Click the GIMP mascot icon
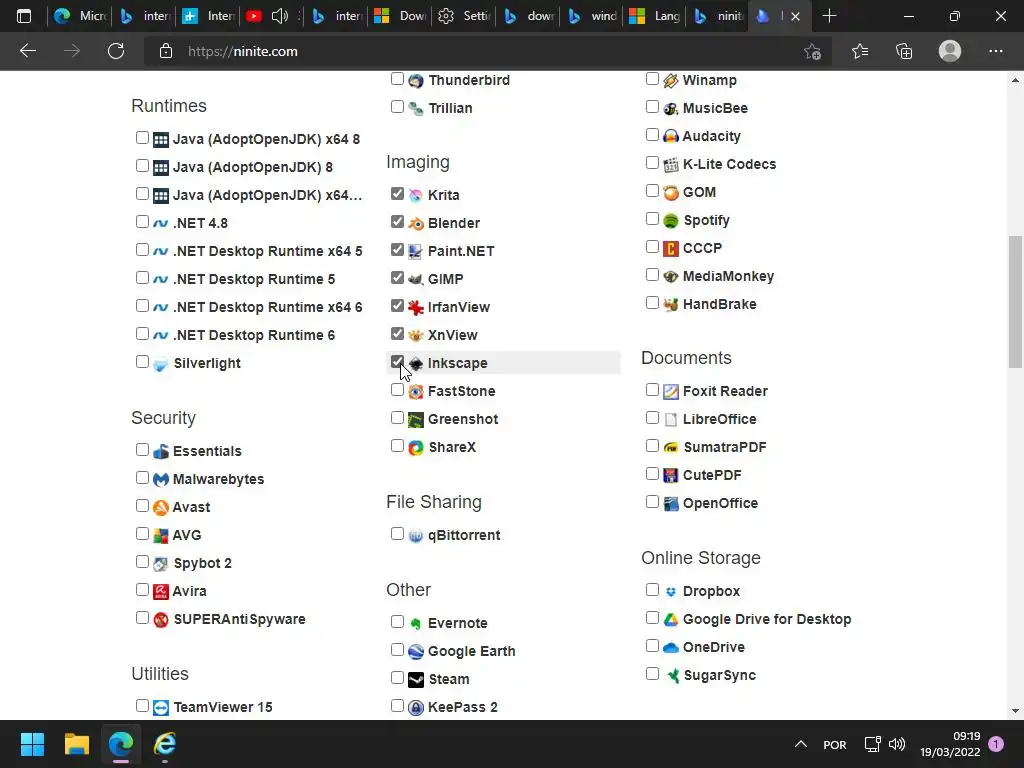 [x=415, y=280]
